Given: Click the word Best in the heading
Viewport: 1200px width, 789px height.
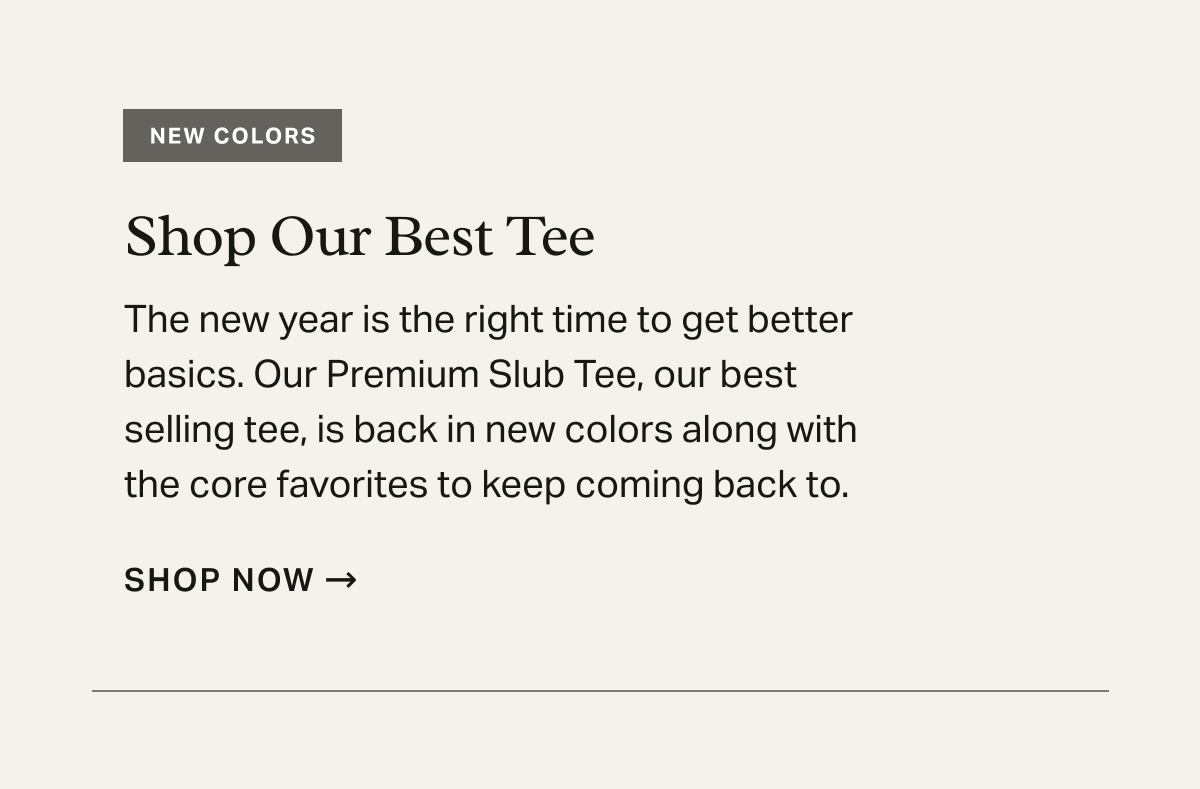Looking at the screenshot, I should pyautogui.click(x=438, y=238).
